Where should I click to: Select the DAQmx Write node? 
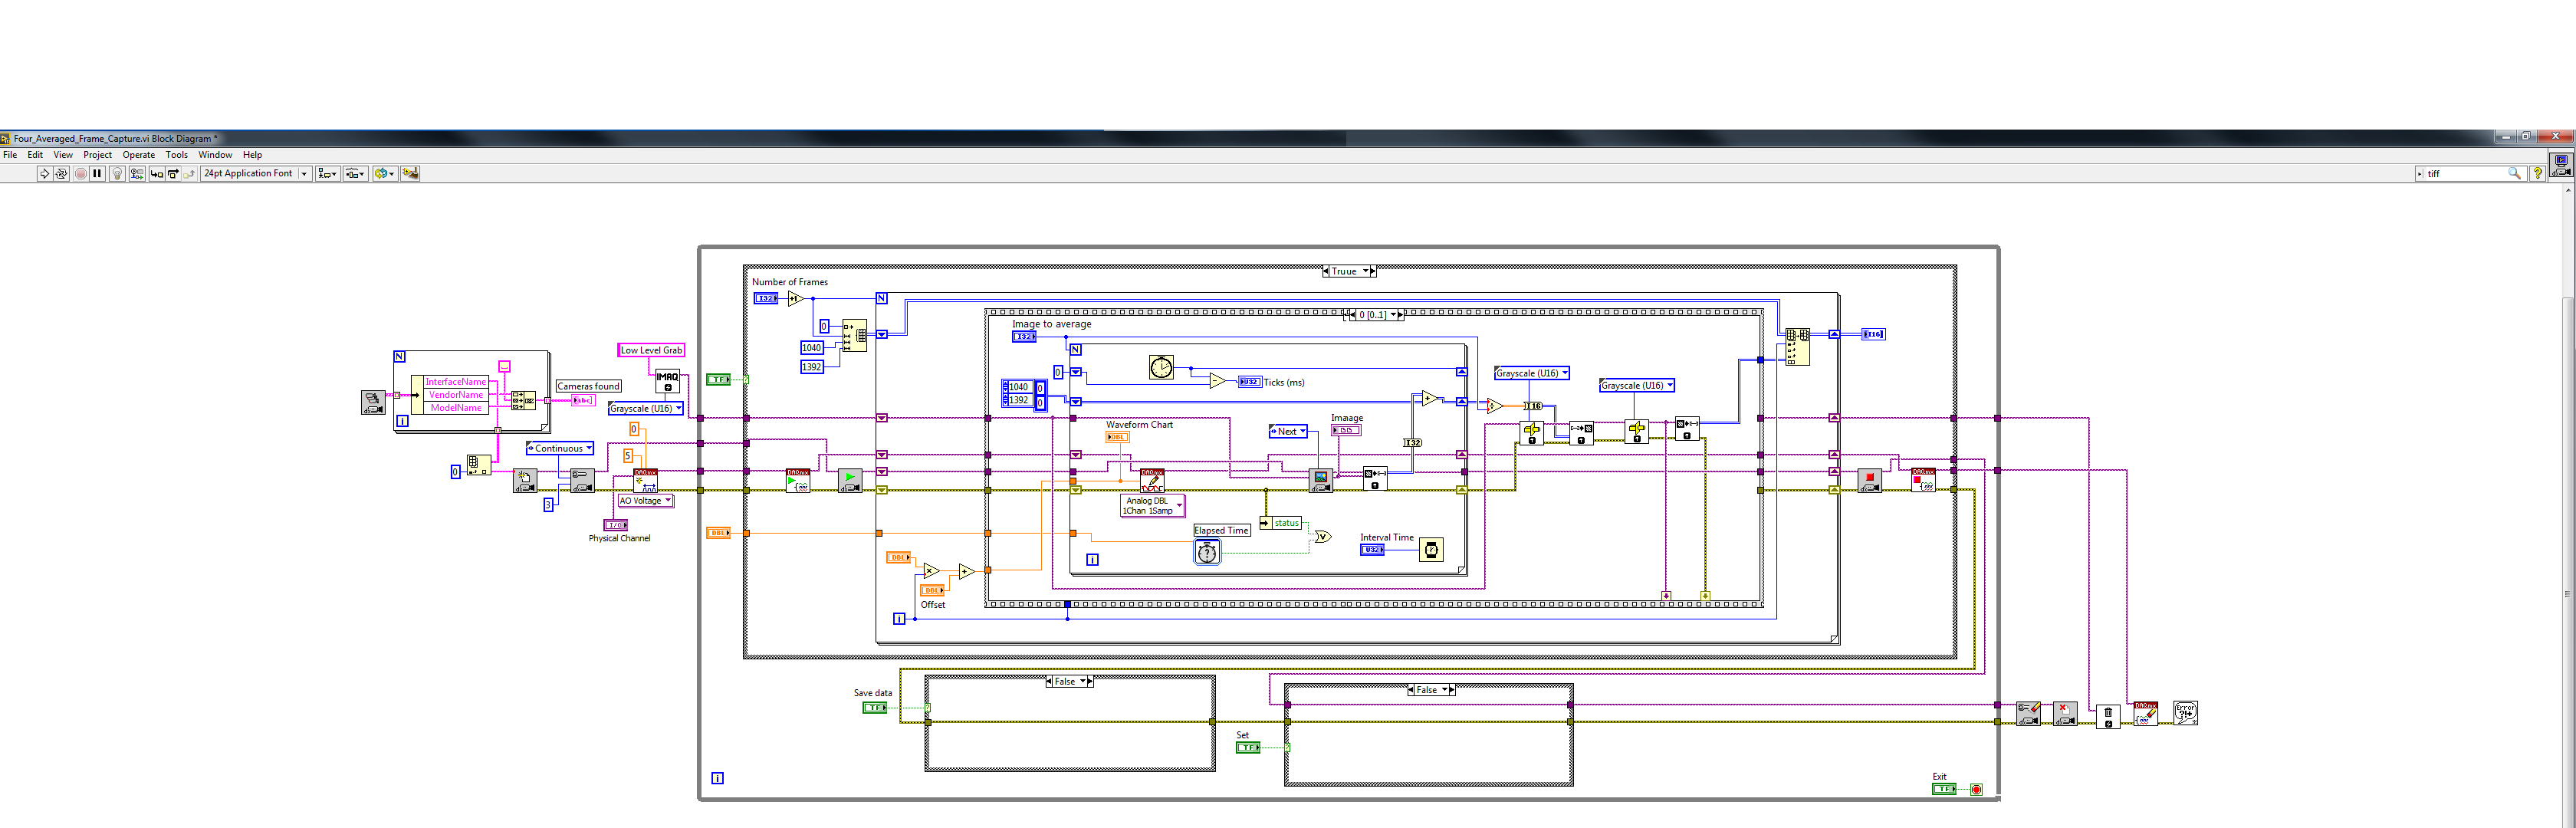tap(1152, 480)
